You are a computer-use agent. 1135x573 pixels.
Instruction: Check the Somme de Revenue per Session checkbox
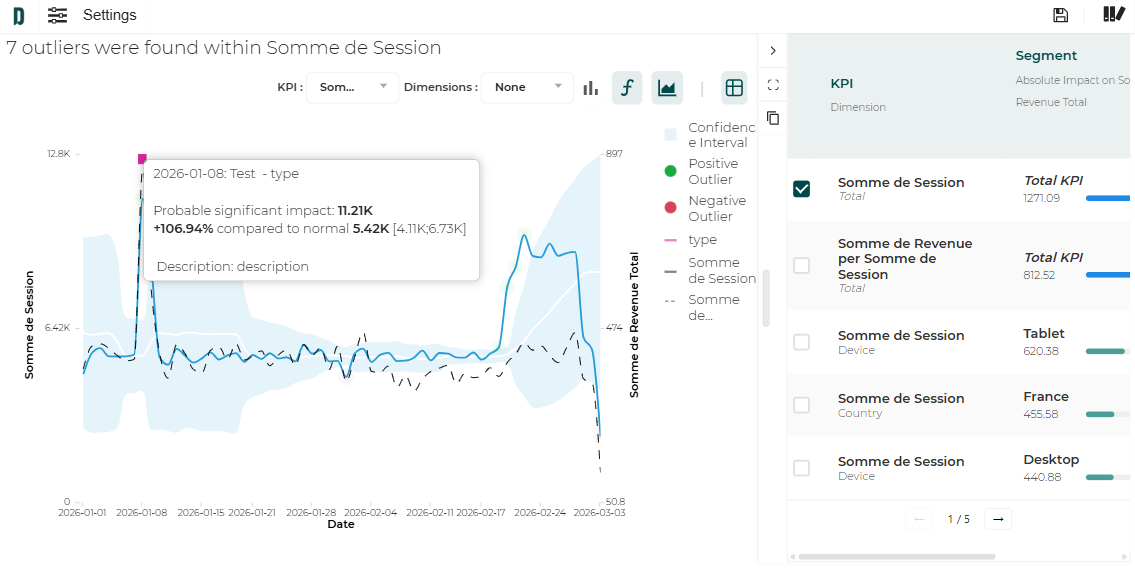click(x=801, y=265)
